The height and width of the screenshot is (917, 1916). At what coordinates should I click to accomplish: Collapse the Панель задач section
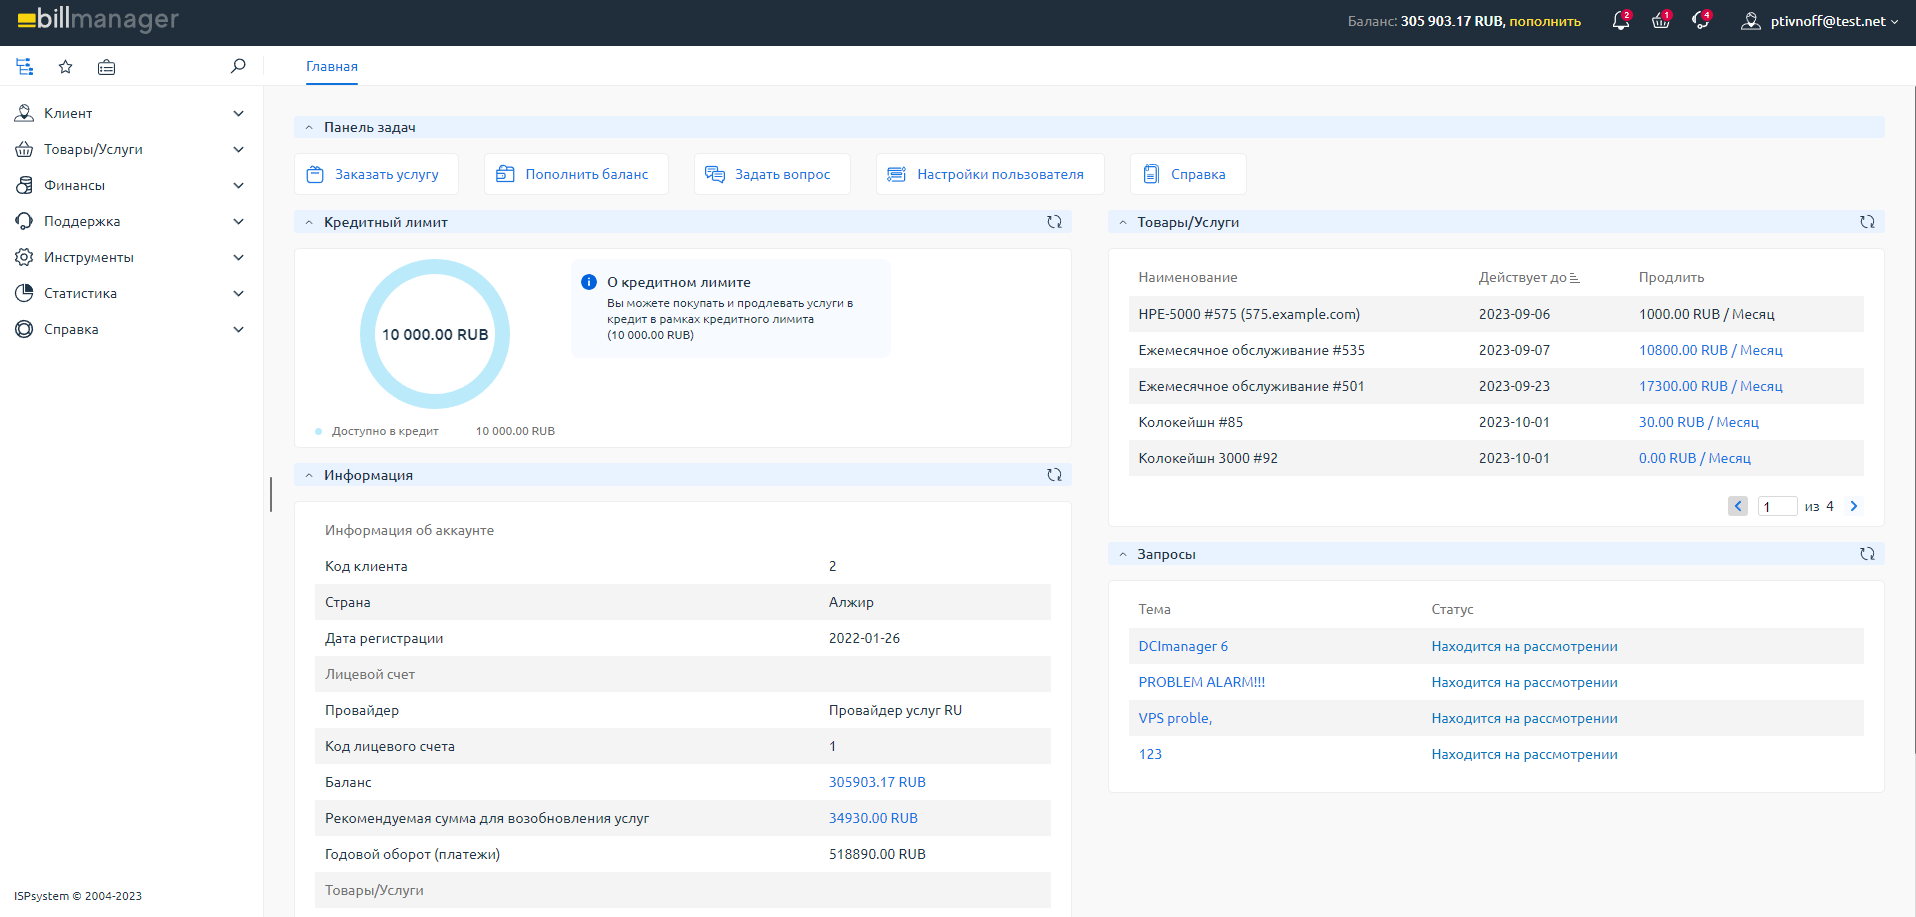point(309,127)
